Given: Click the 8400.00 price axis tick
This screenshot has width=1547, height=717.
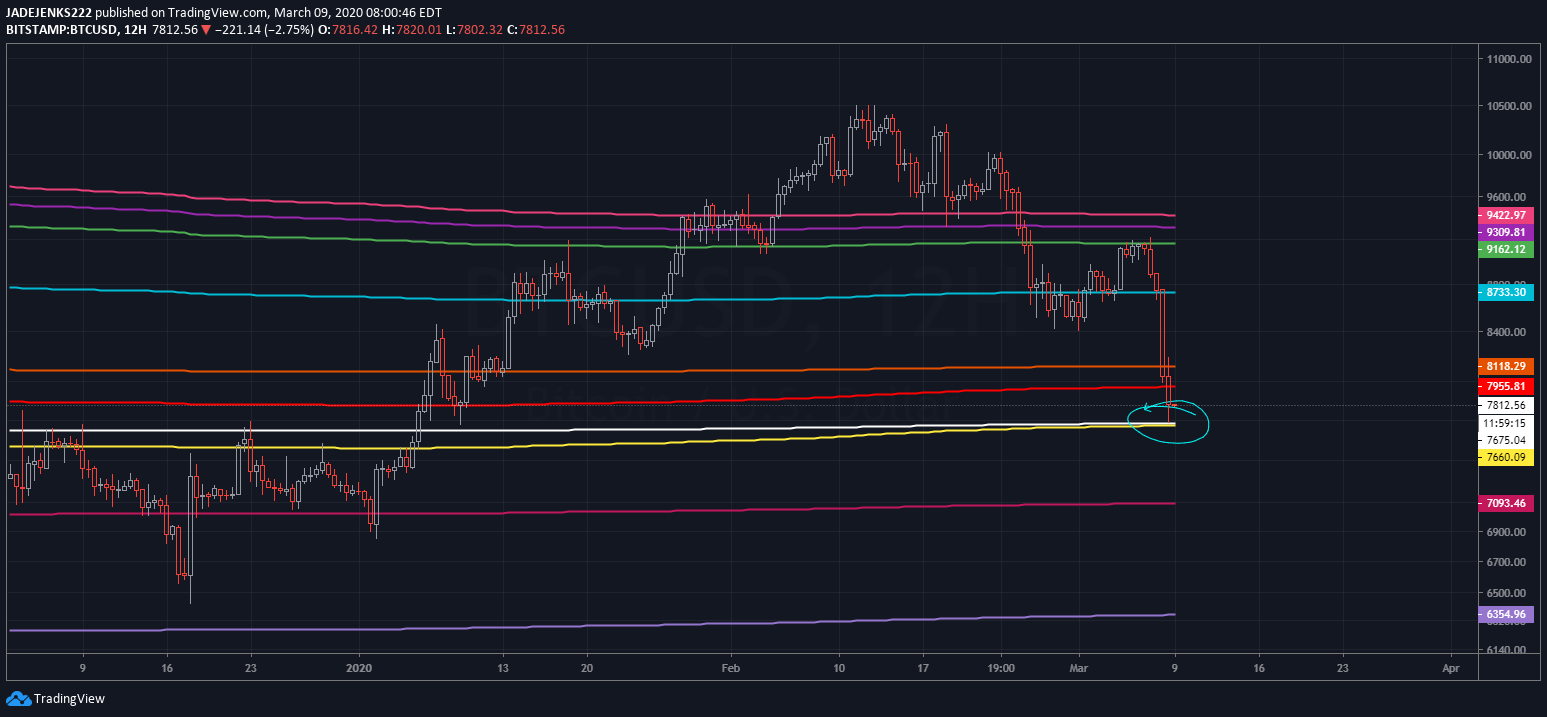Looking at the screenshot, I should (x=1508, y=332).
